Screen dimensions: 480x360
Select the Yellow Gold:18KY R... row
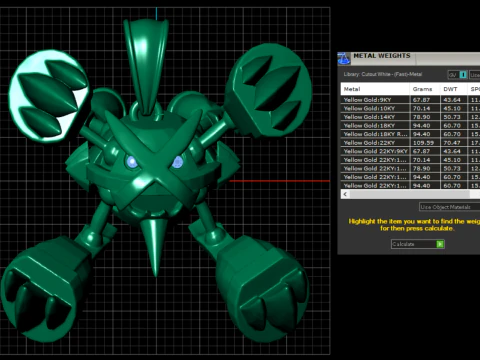(410, 134)
